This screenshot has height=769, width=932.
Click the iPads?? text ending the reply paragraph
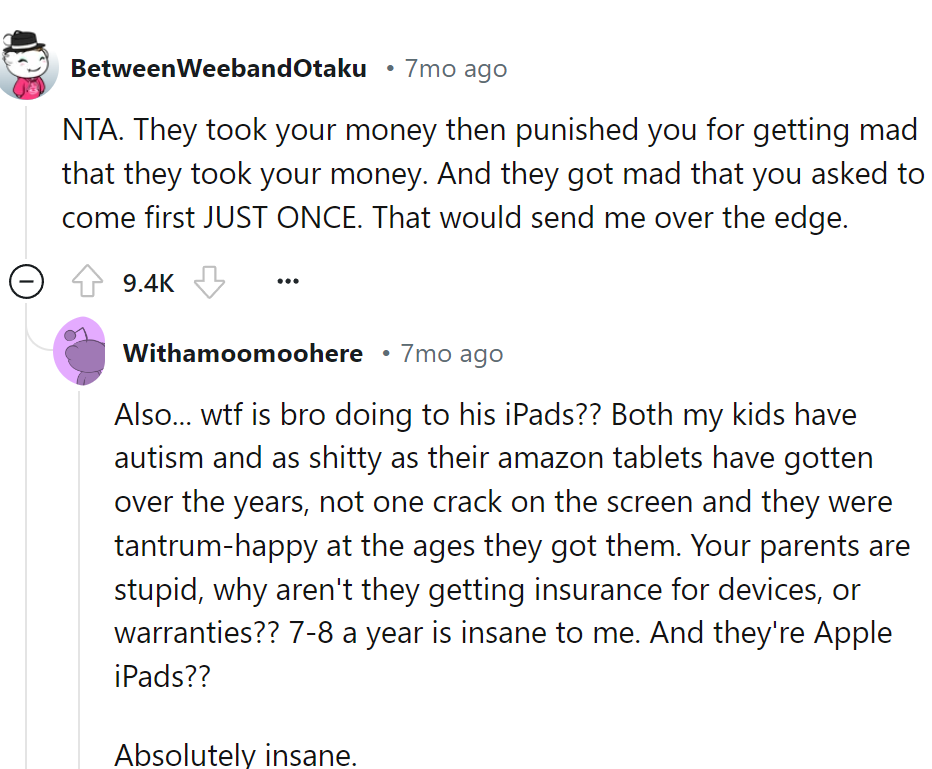[x=162, y=677]
